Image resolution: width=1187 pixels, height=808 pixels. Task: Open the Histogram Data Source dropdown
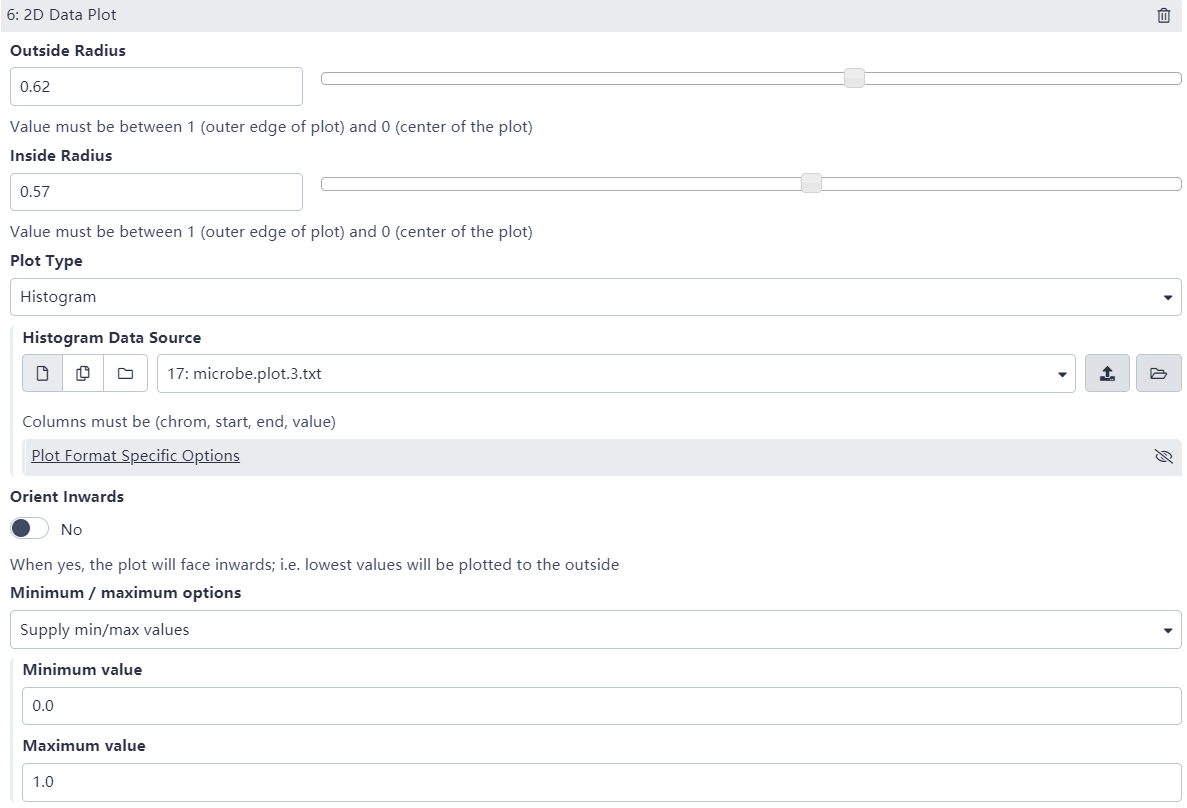pyautogui.click(x=615, y=374)
